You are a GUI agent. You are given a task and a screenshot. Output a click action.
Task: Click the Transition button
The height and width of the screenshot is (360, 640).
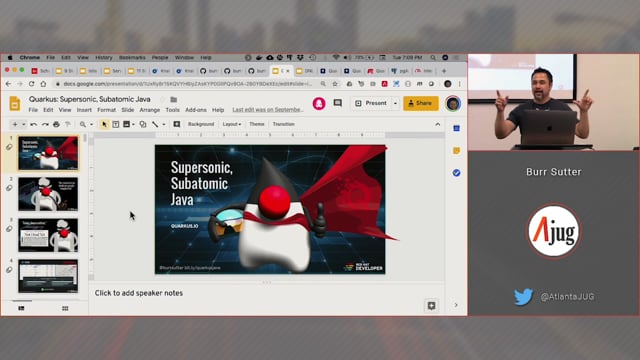284,124
